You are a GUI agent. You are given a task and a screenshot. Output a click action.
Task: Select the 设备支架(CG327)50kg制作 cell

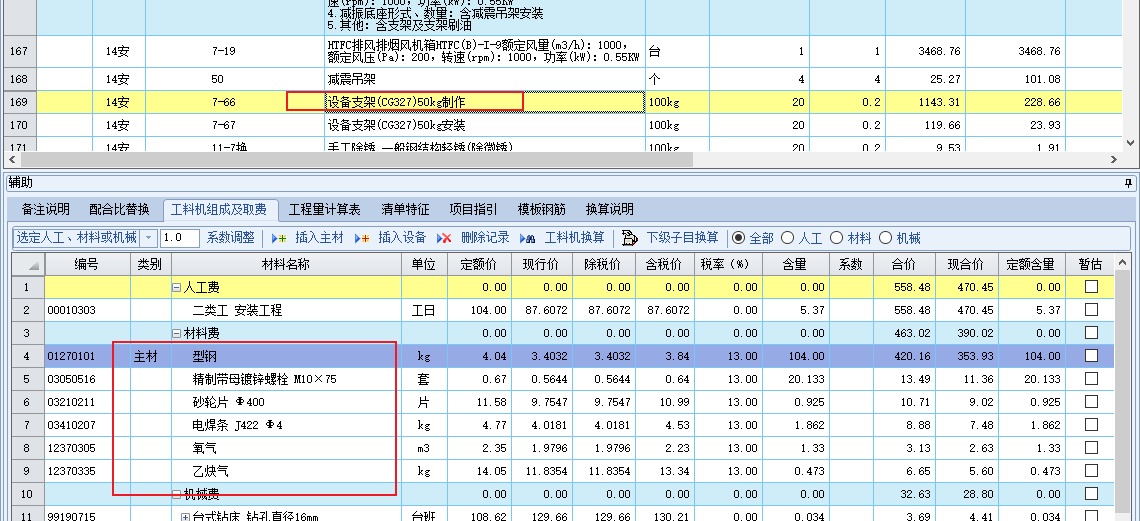pyautogui.click(x=485, y=102)
